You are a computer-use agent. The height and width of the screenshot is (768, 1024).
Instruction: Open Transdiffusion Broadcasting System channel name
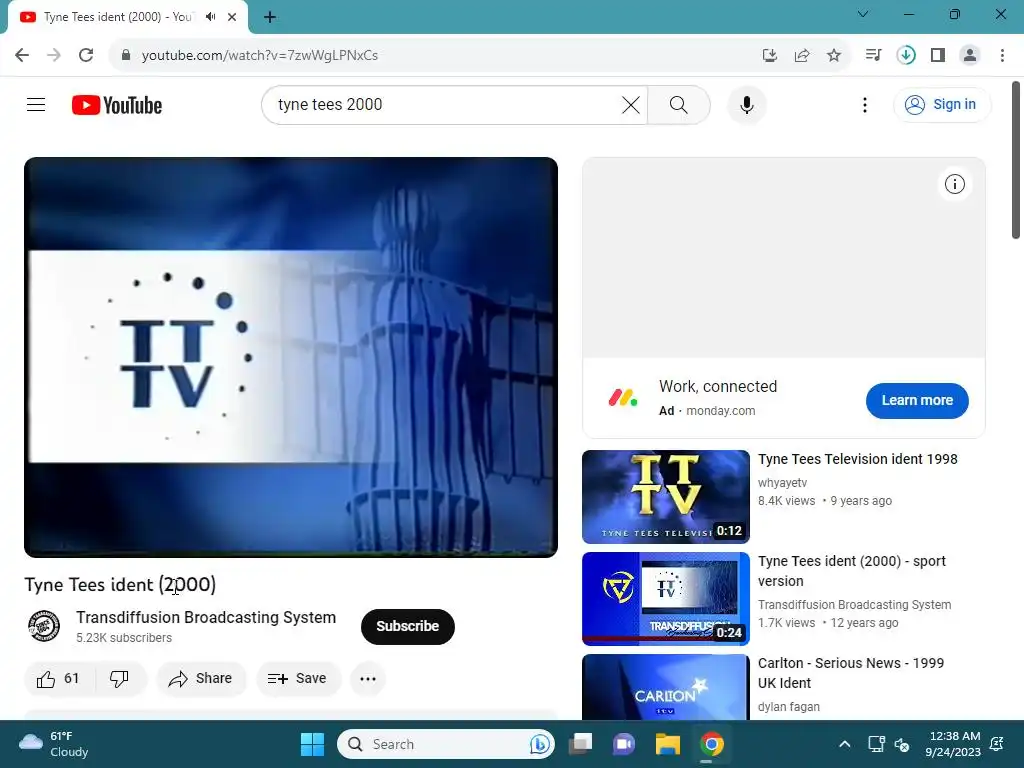[206, 617]
